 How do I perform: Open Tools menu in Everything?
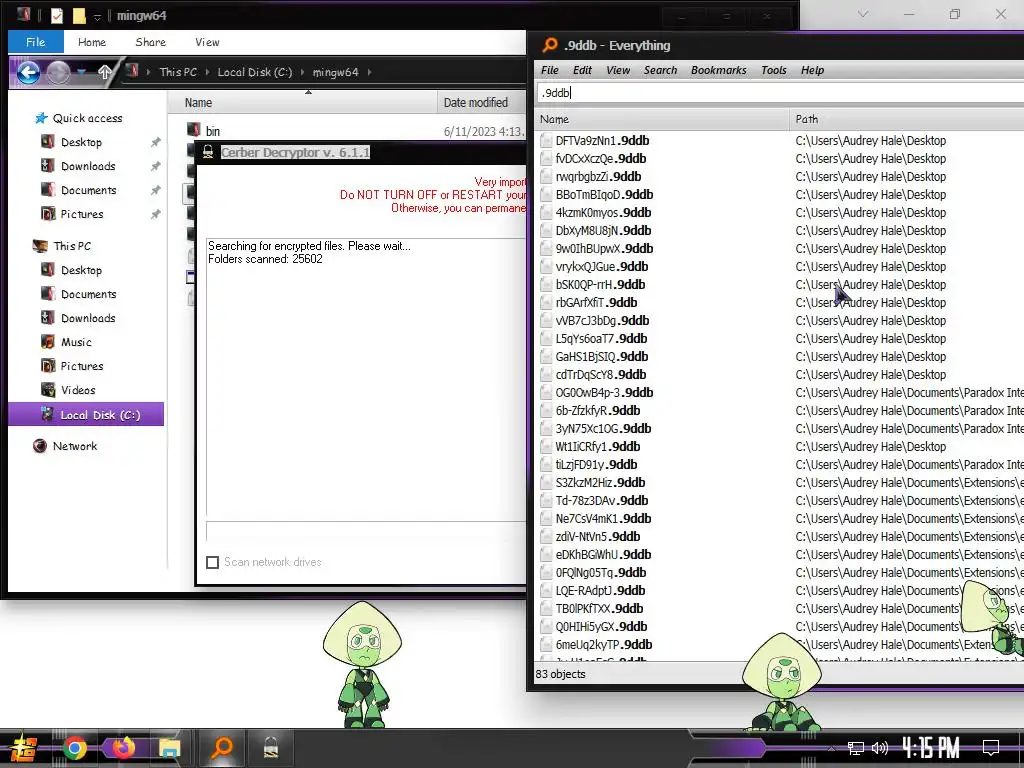pos(774,70)
